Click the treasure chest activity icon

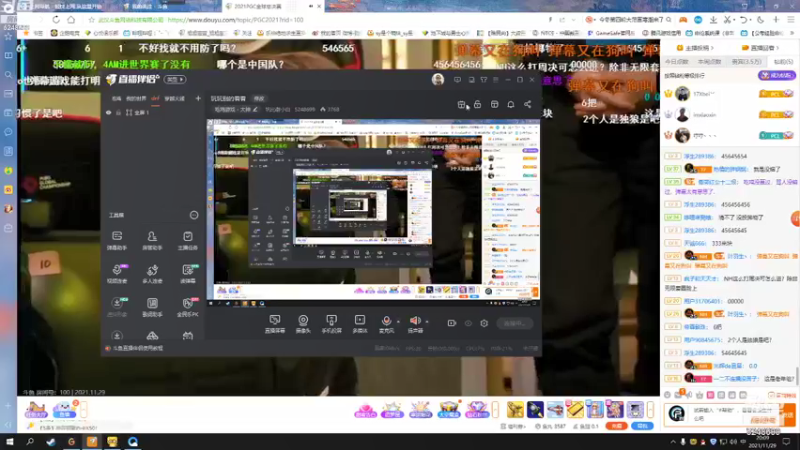tap(448, 409)
